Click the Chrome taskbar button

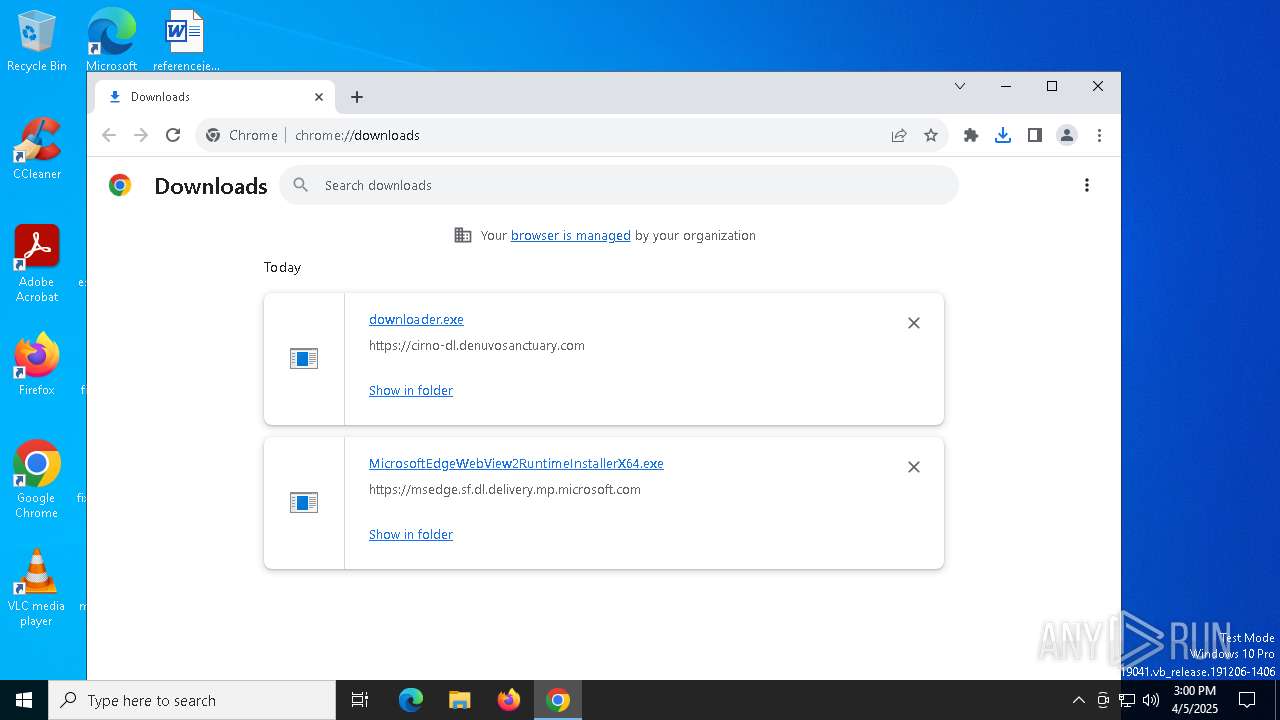558,700
